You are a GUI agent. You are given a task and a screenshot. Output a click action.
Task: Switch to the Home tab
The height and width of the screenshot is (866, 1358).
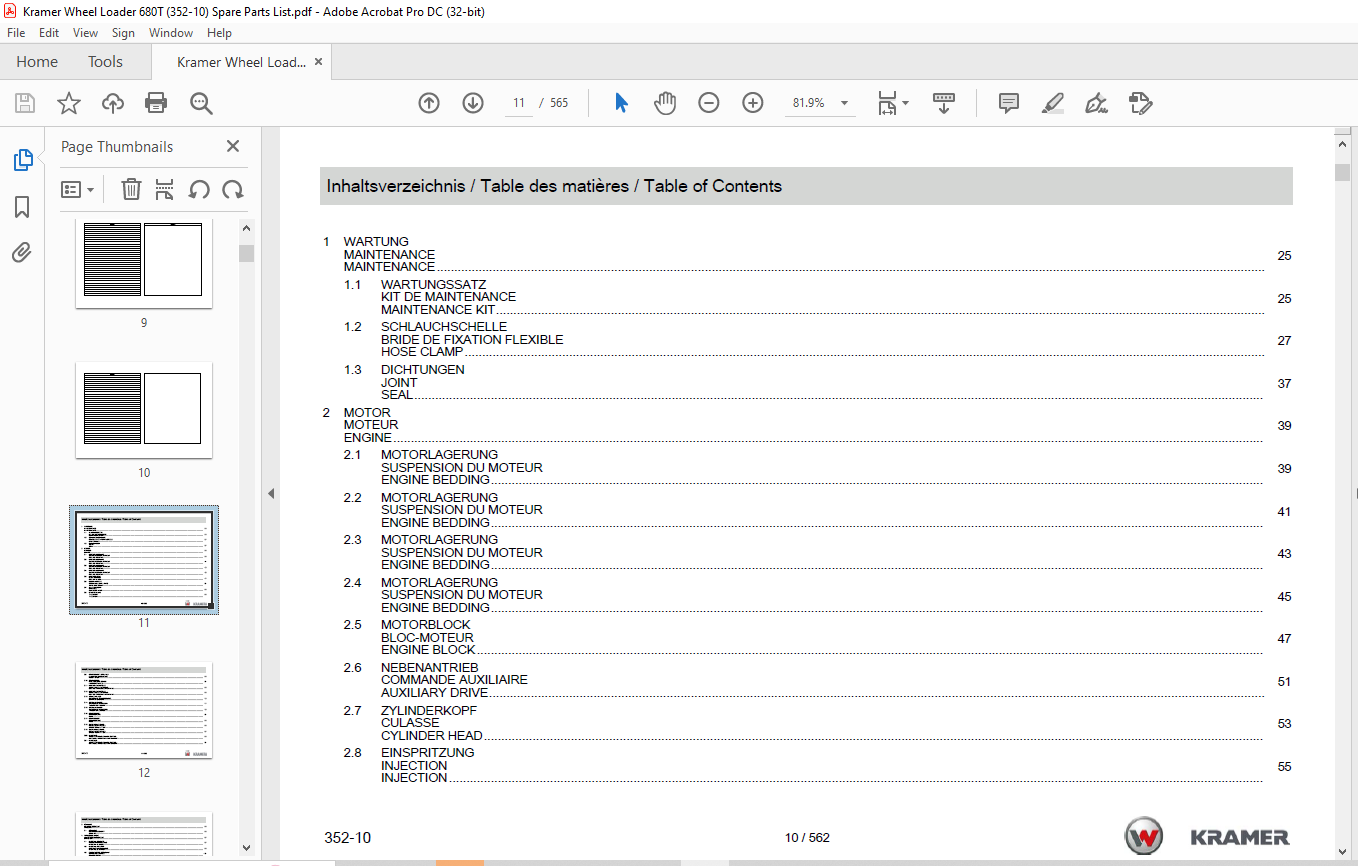click(x=37, y=62)
